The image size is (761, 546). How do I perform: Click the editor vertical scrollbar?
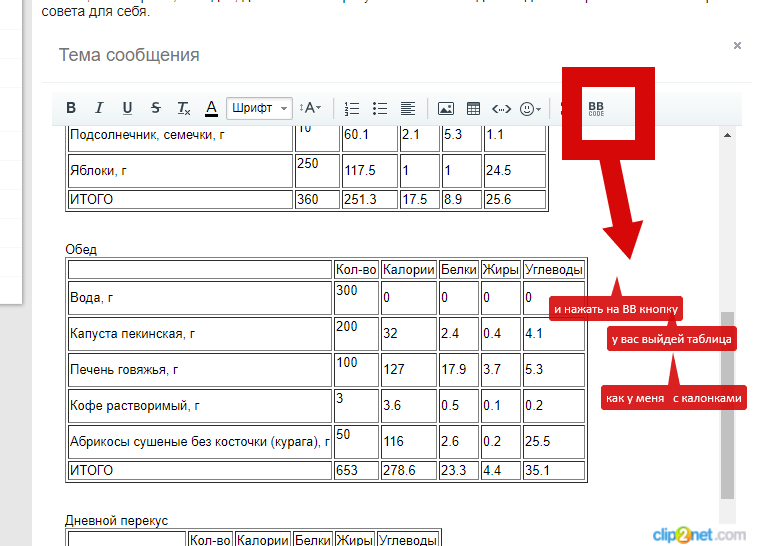click(727, 400)
